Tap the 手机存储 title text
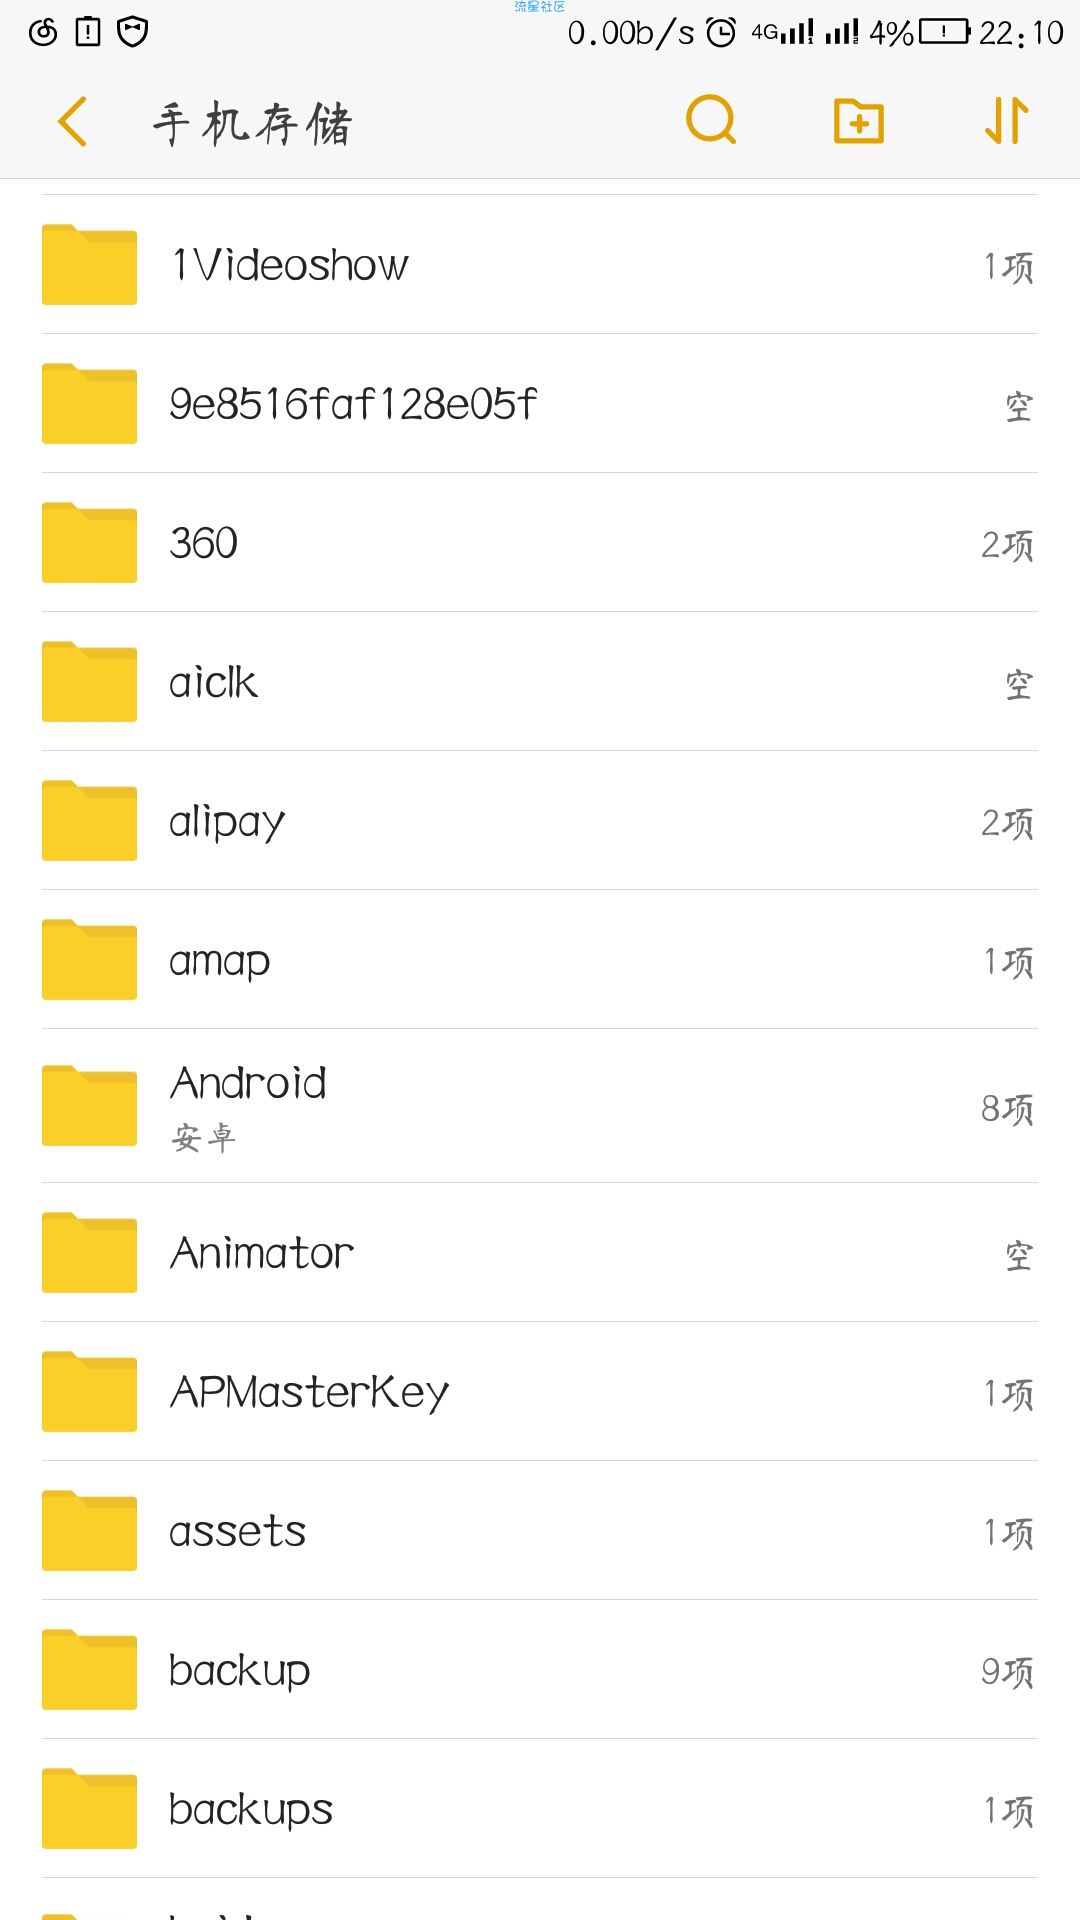The width and height of the screenshot is (1080, 1920). (252, 123)
